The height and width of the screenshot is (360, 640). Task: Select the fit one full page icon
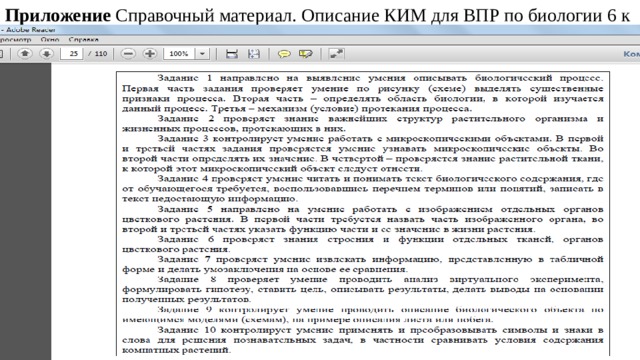click(254, 53)
